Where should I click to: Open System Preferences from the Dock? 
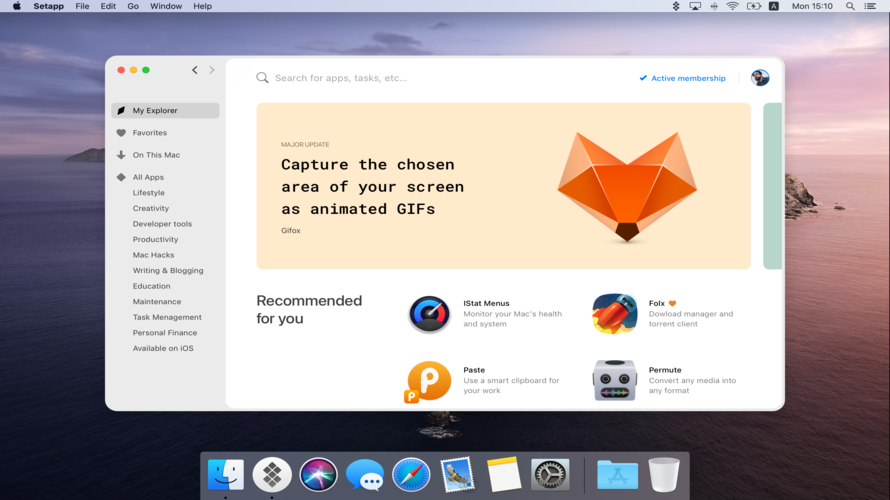pos(550,474)
